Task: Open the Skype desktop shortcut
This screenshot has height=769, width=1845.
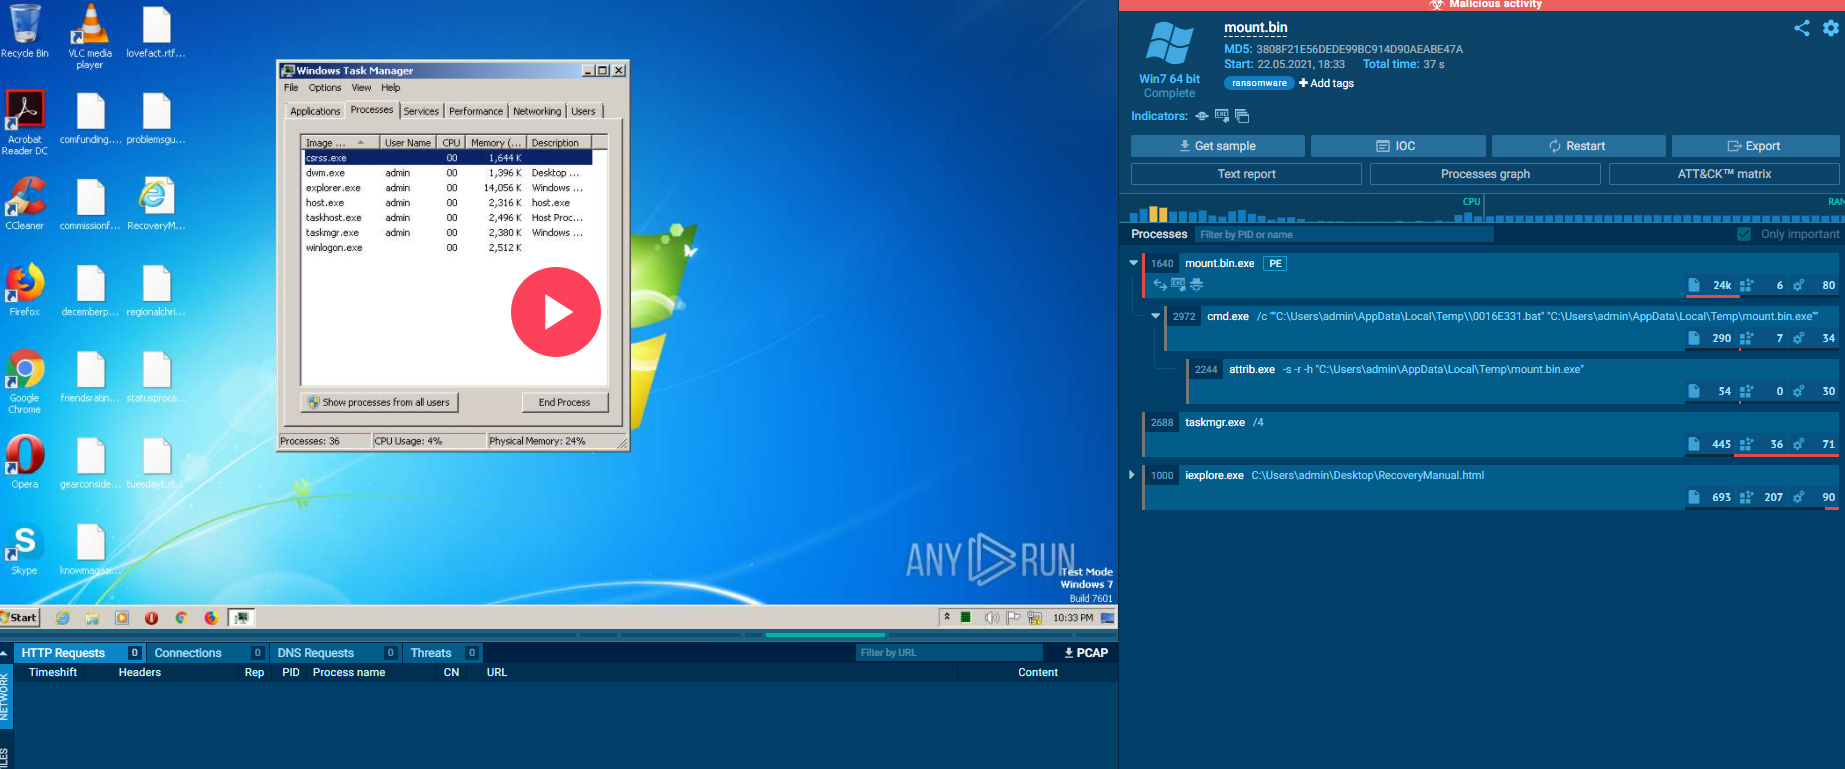Action: point(25,550)
